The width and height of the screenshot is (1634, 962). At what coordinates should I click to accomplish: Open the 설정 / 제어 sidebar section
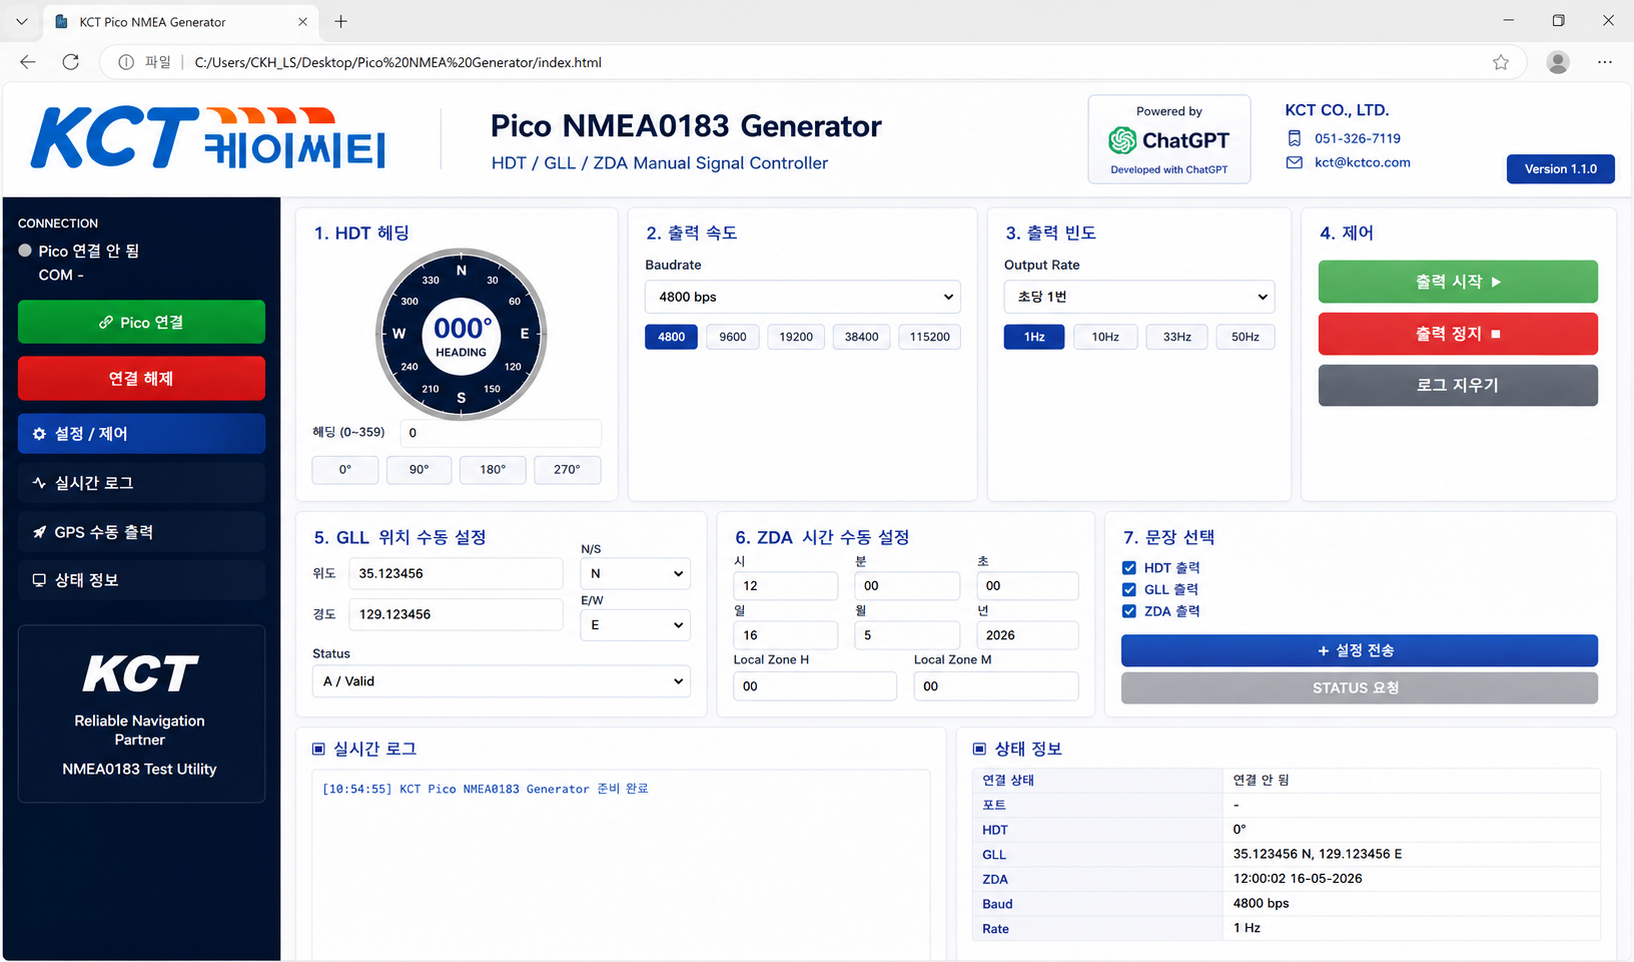pyautogui.click(x=141, y=434)
